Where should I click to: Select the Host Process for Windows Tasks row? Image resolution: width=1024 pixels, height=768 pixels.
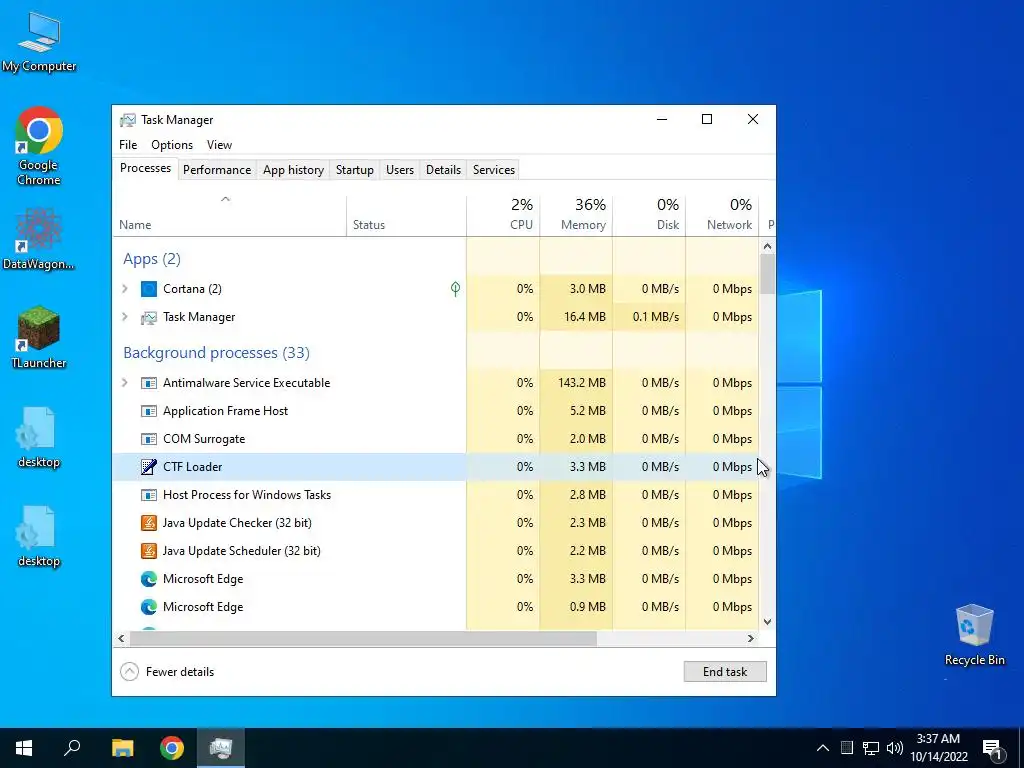pos(436,495)
